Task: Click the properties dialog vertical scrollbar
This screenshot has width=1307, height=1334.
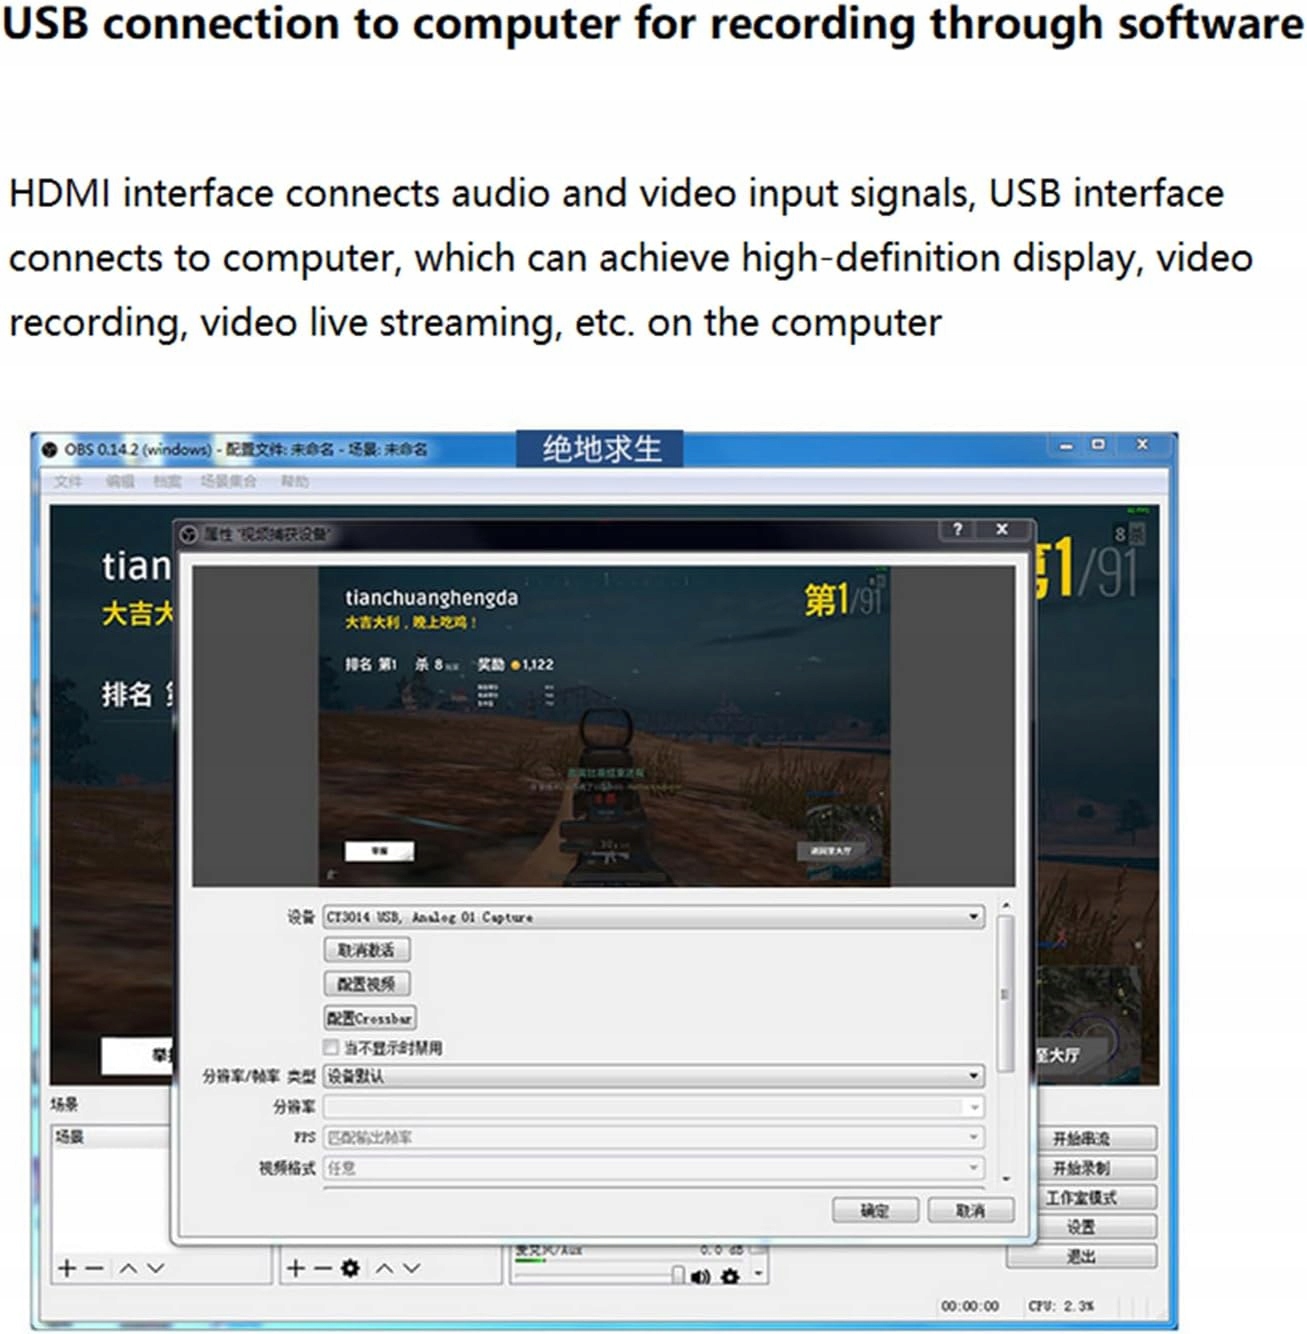Action: [x=1005, y=995]
